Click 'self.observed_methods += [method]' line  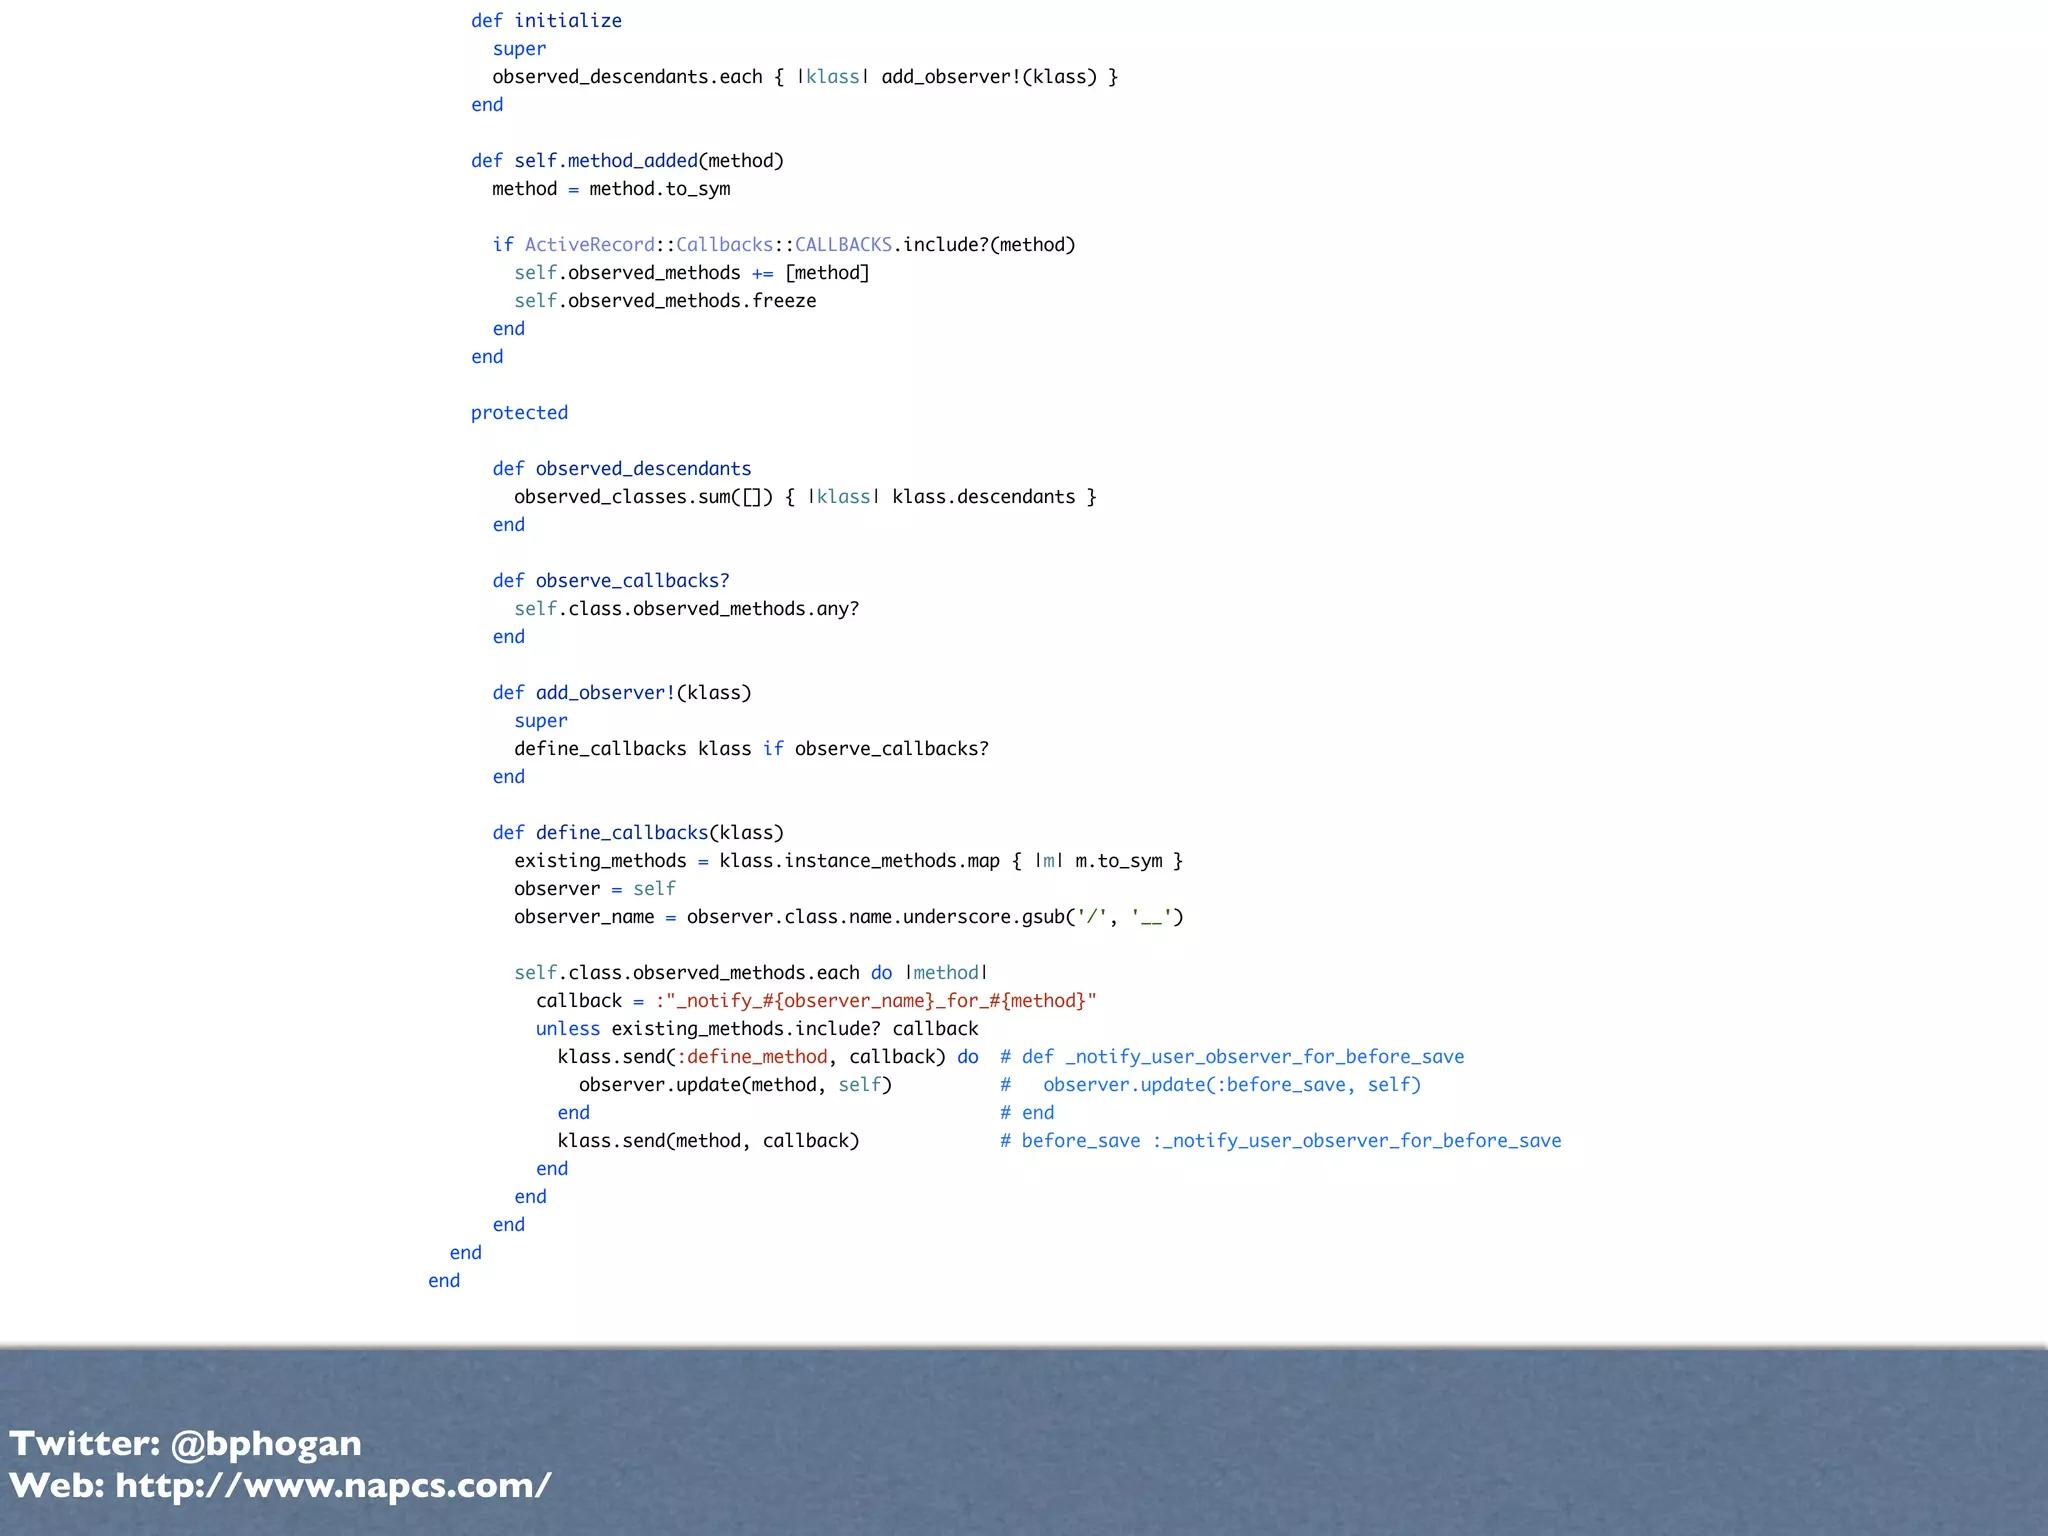[692, 273]
